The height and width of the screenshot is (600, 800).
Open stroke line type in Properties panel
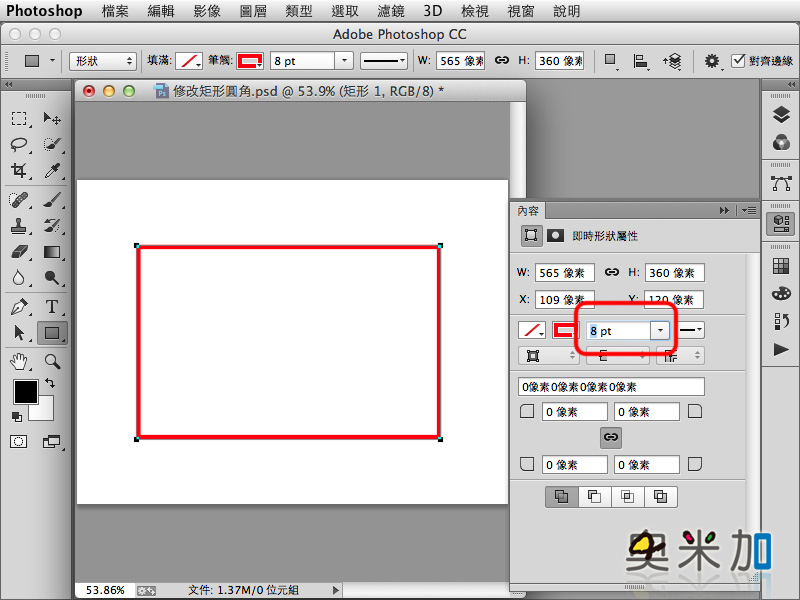[x=691, y=330]
